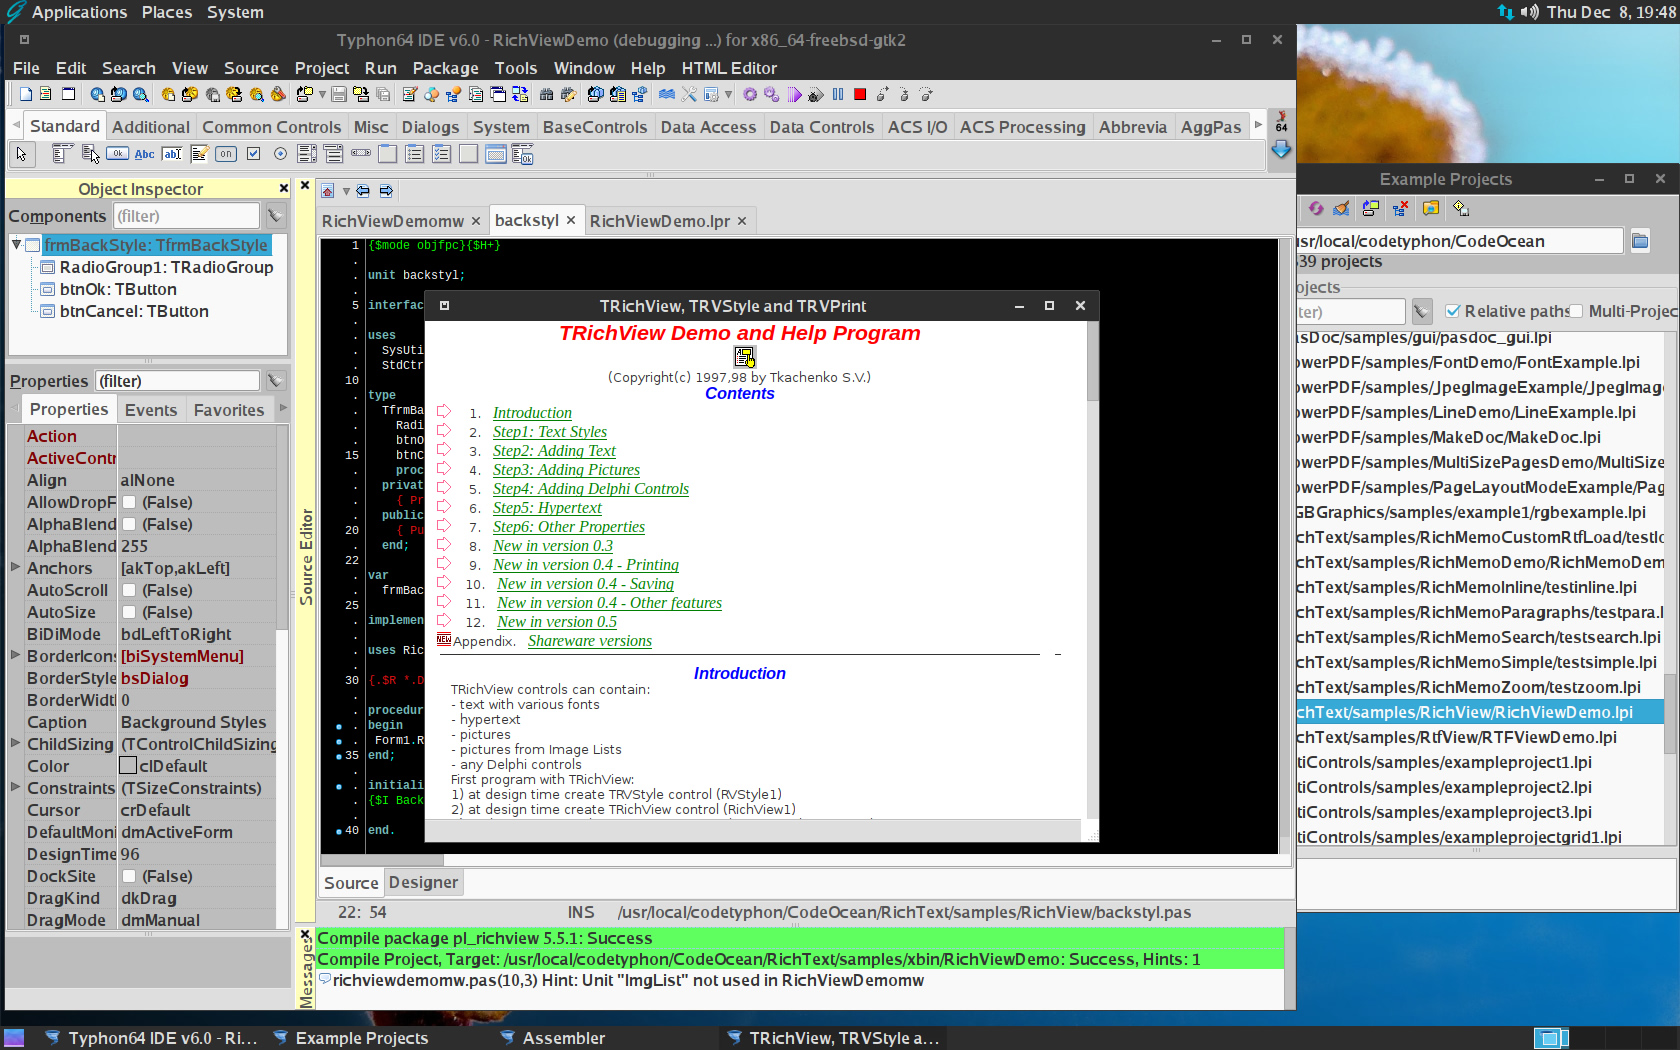Select the TButton 'Ok' component icon
The width and height of the screenshot is (1680, 1050).
coord(117,154)
